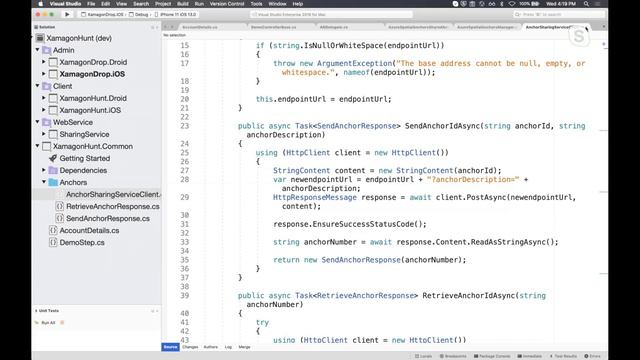Pick the iPhone 11 iOS 13.0 target

coord(176,14)
